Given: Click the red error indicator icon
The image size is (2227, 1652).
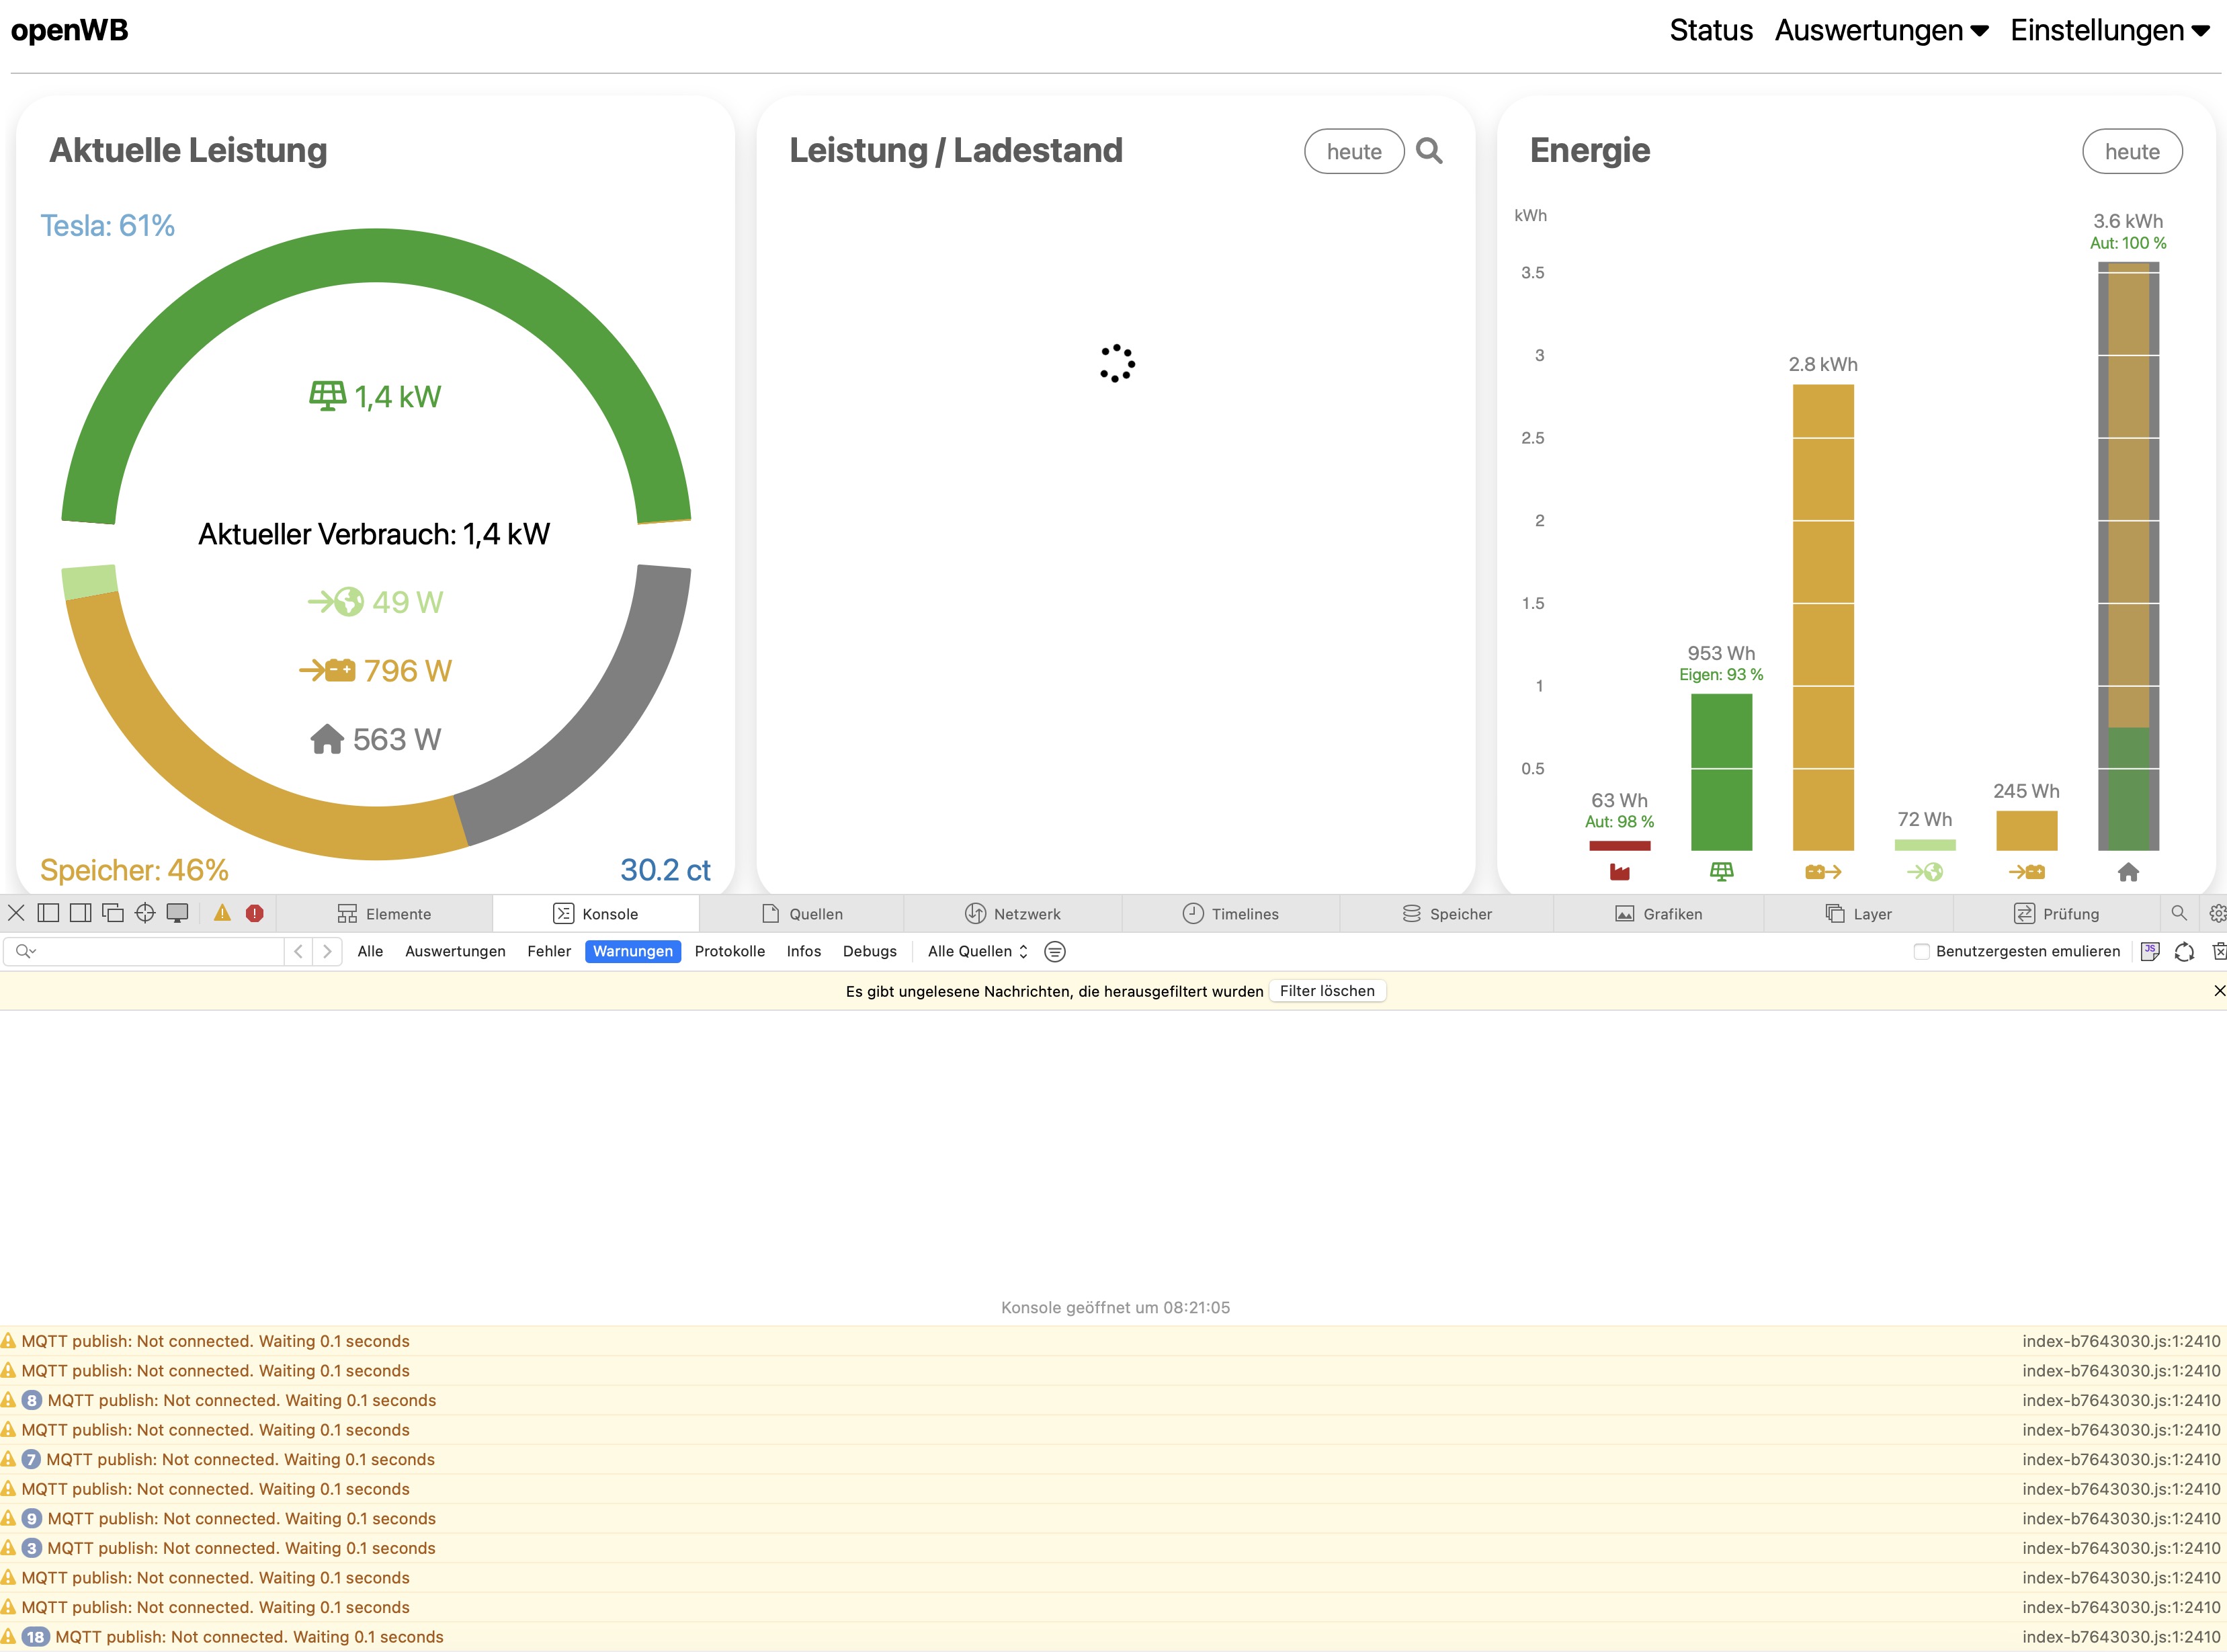Looking at the screenshot, I should 254,913.
